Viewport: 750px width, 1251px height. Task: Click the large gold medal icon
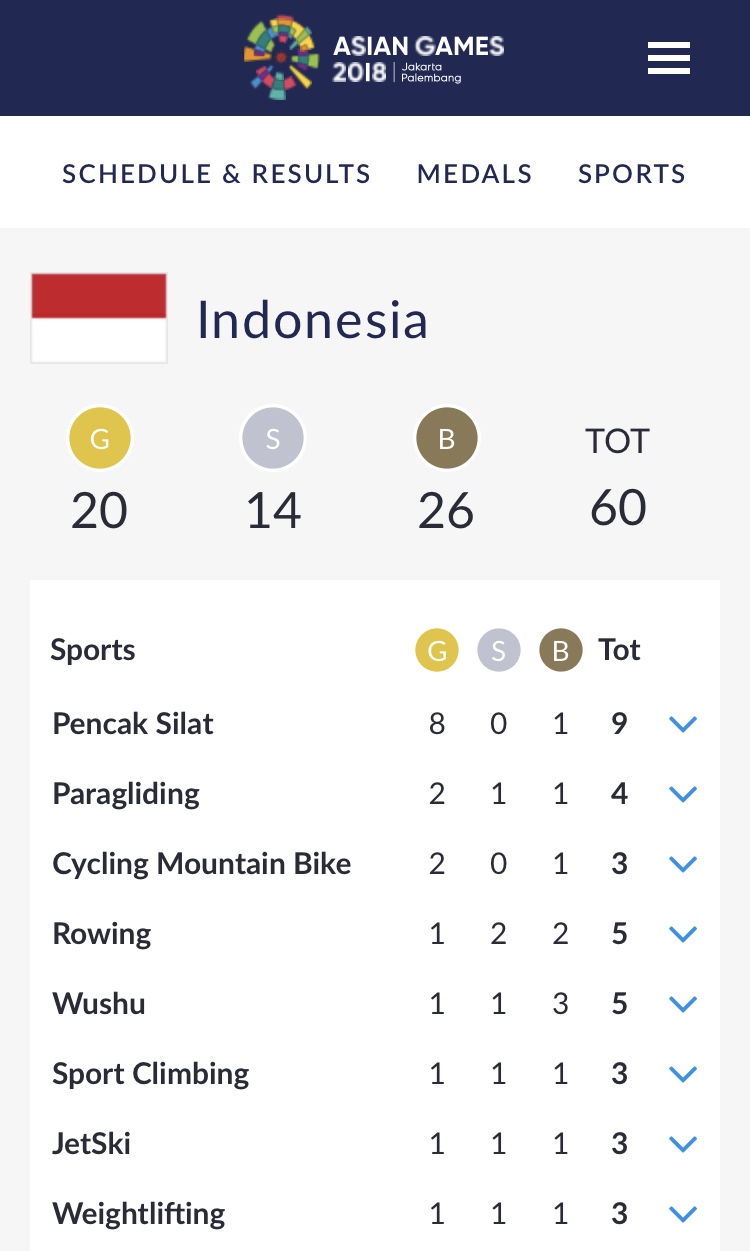tap(100, 439)
